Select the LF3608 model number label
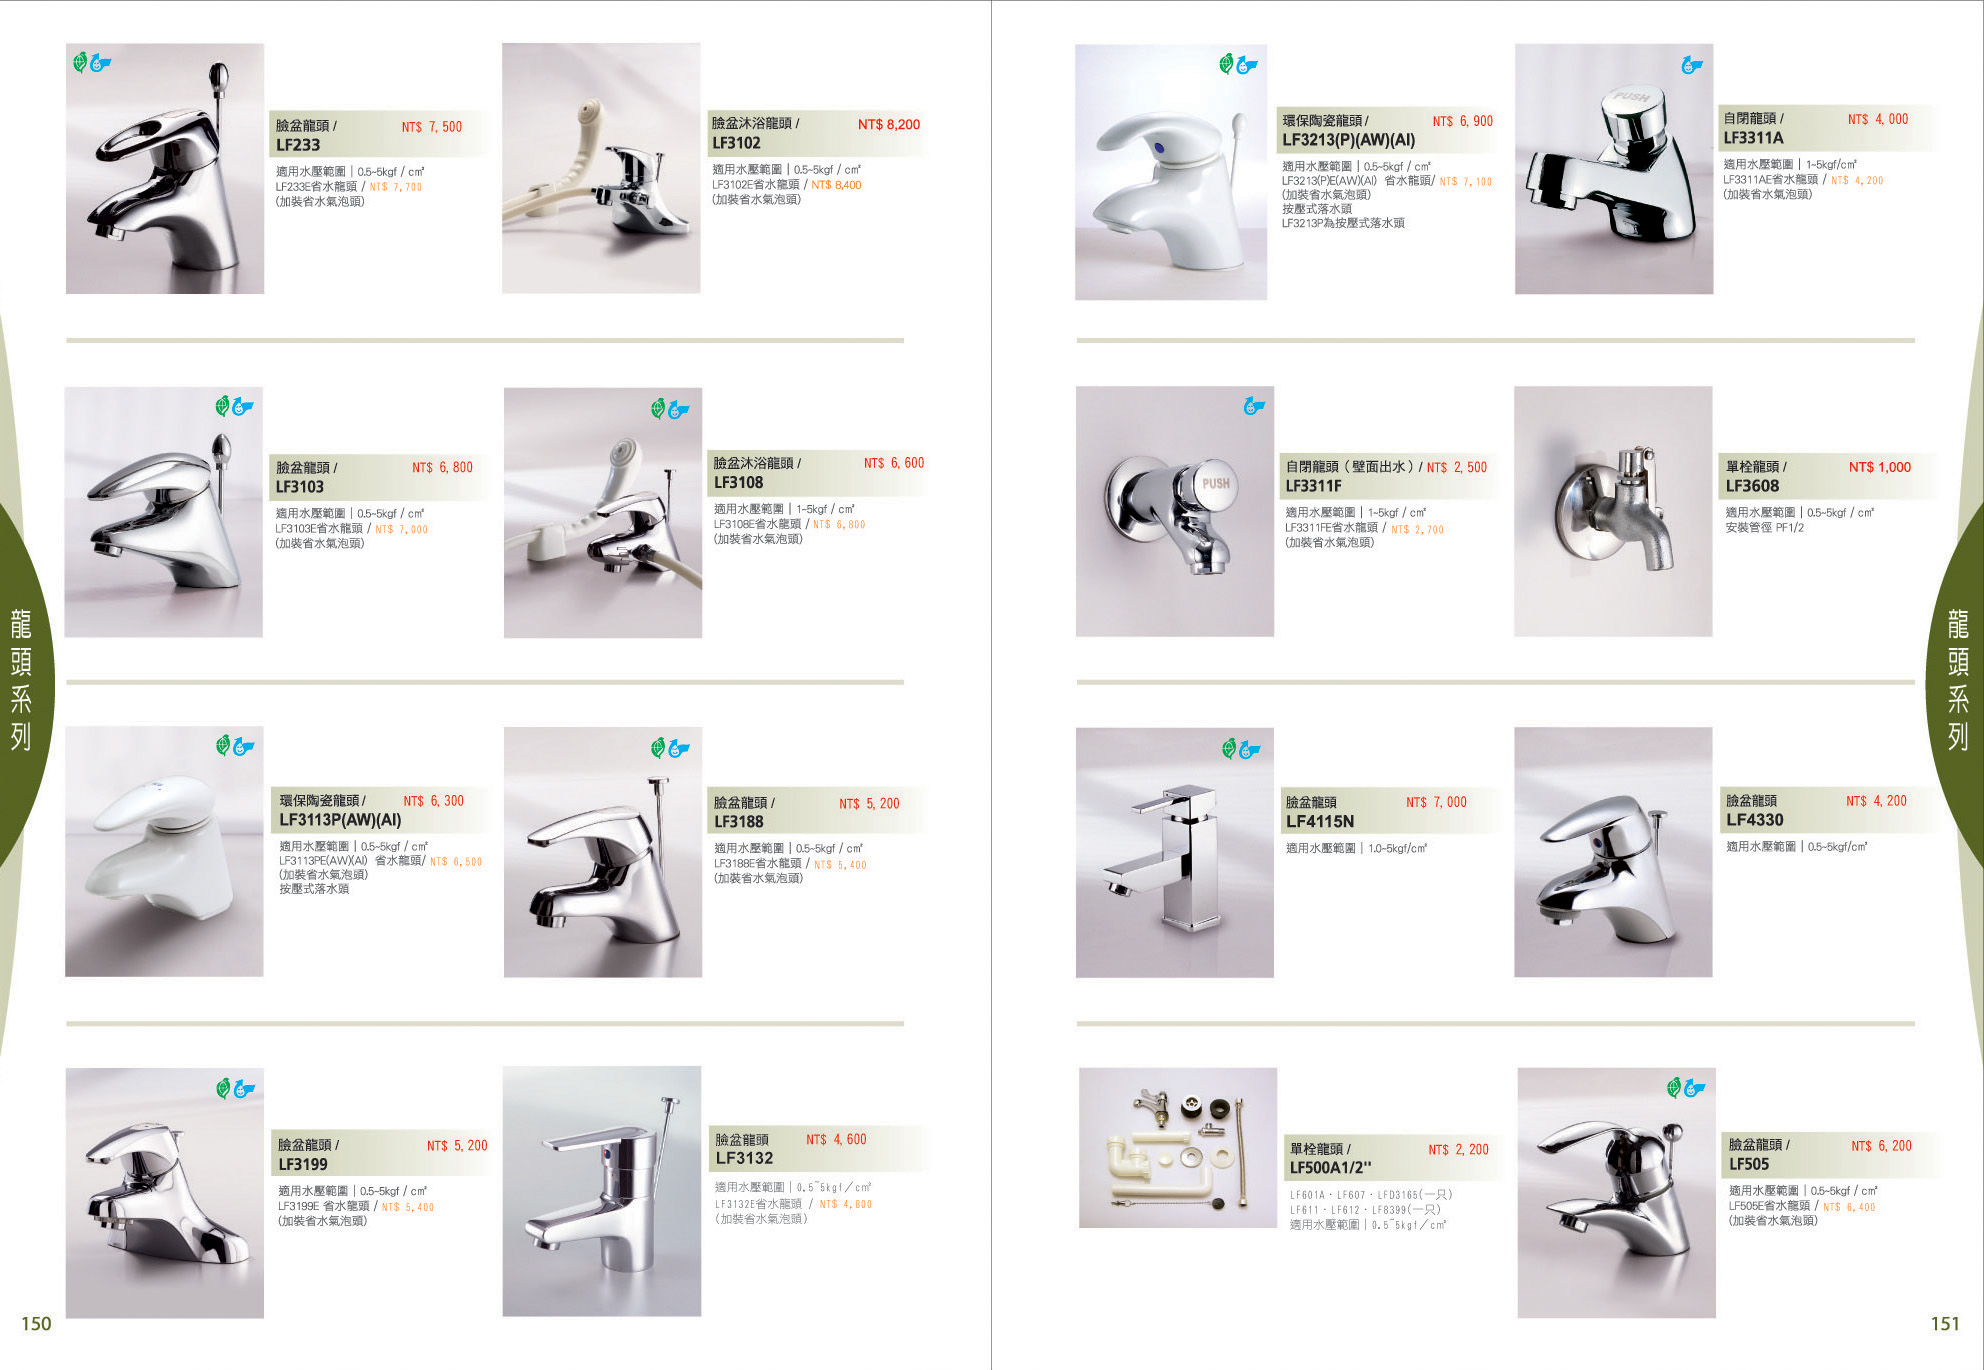This screenshot has width=1984, height=1370. [1752, 486]
